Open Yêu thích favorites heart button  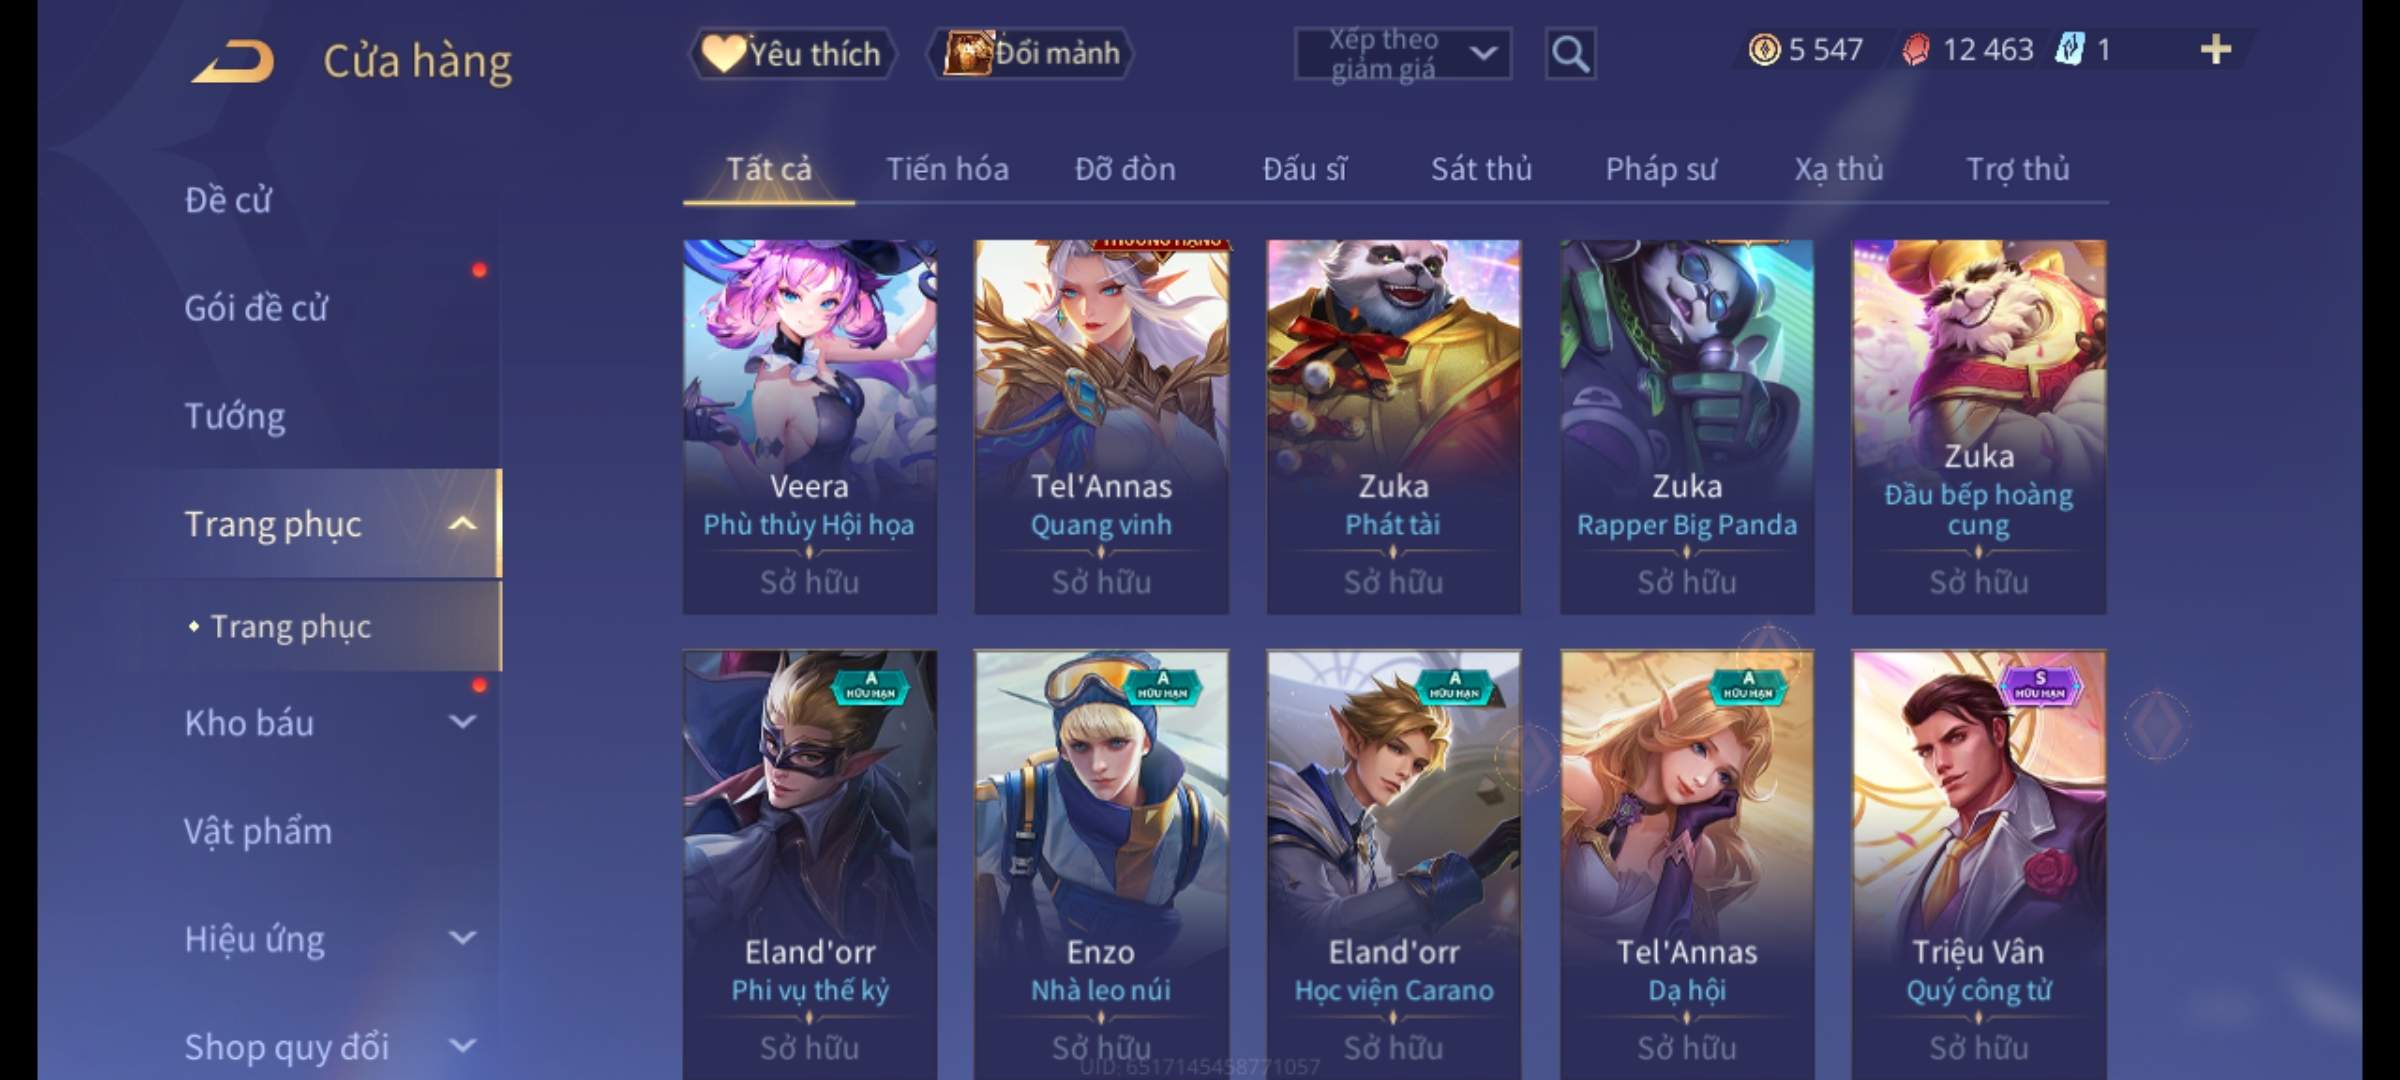(x=792, y=53)
